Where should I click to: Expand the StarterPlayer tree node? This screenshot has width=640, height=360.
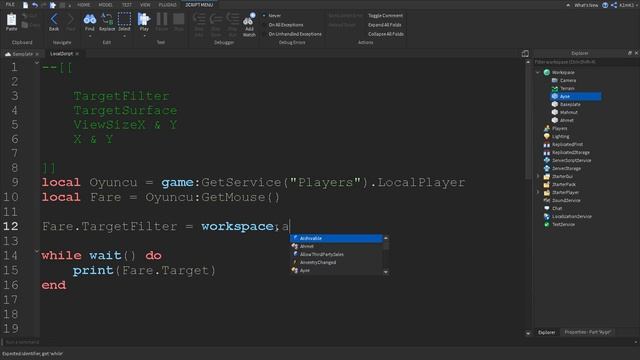(x=538, y=192)
